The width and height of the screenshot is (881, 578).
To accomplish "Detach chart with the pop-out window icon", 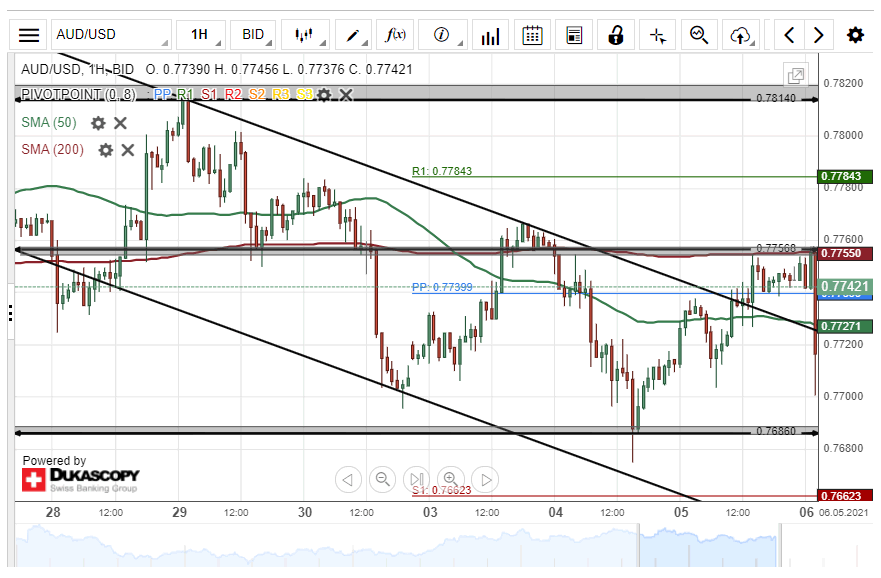I will click(x=796, y=75).
